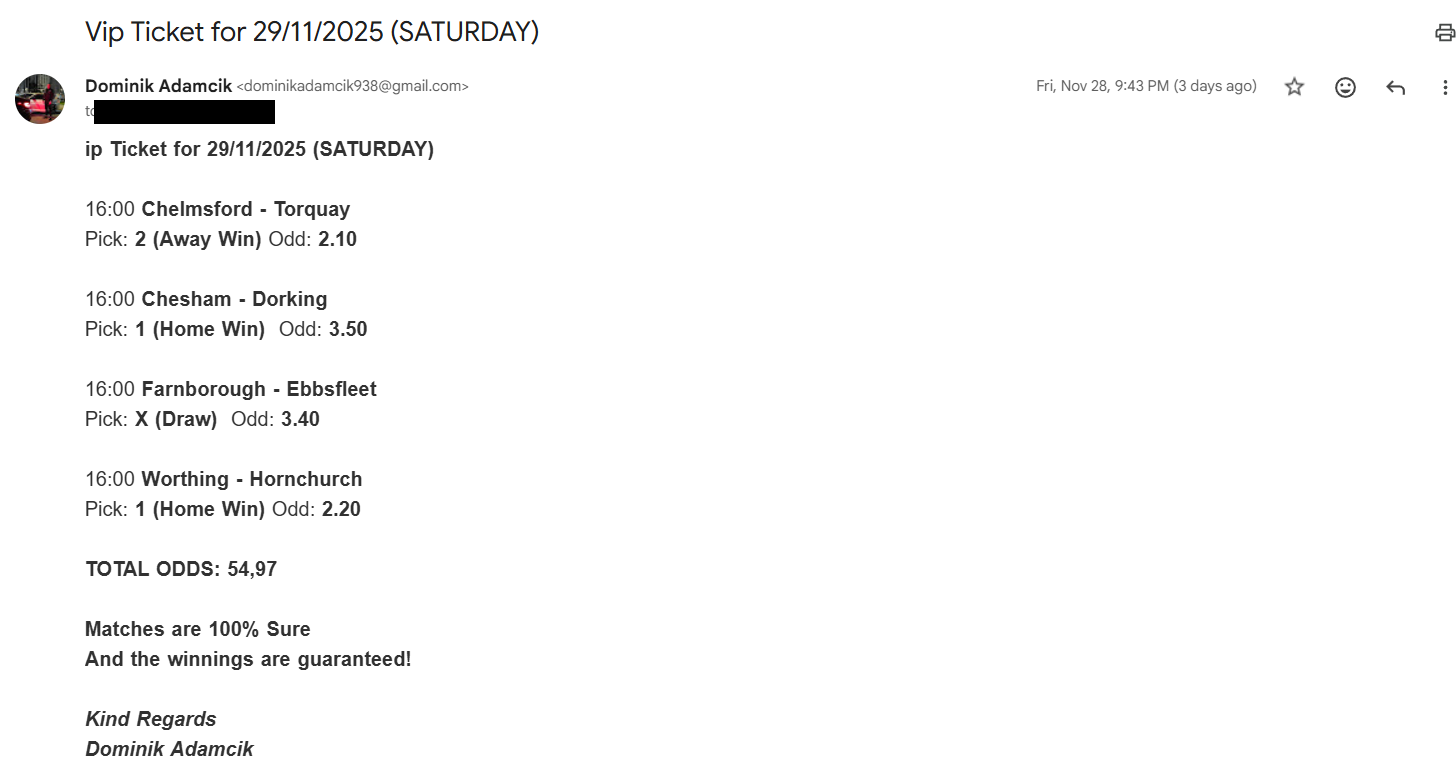Add an emoji reaction to the message
Viewport: 1456px width, 772px height.
1345,87
